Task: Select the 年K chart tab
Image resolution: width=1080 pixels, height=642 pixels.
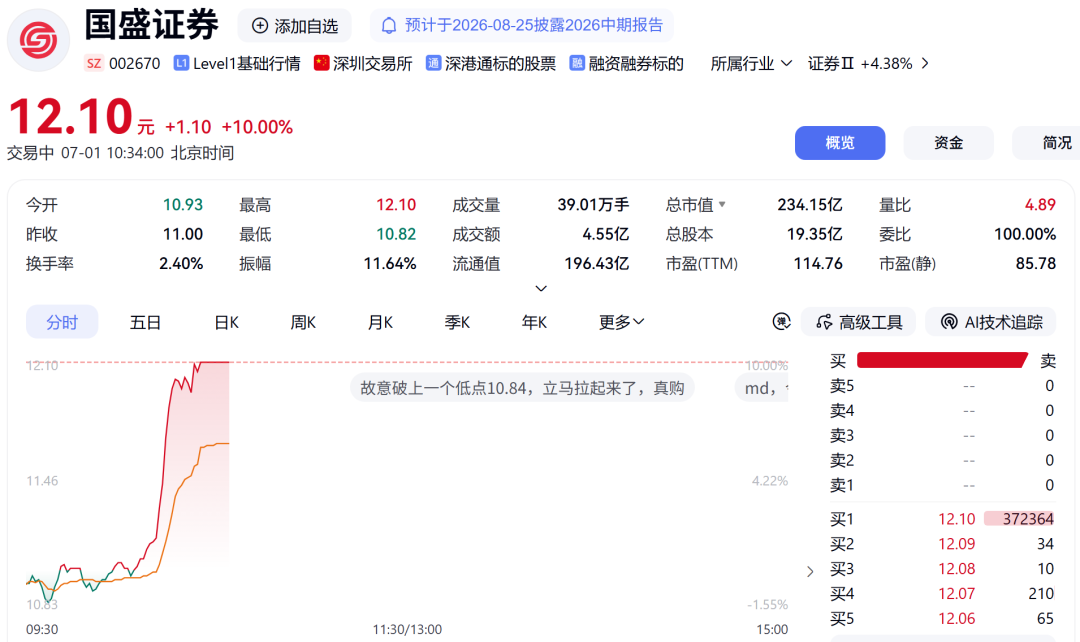Action: 534,322
